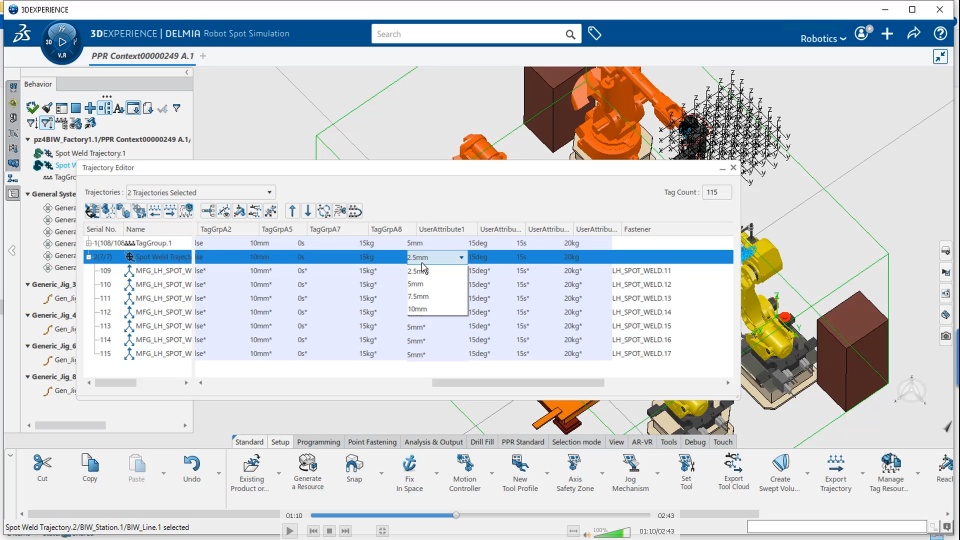Viewport: 960px width, 540px height.
Task: Click Generate a Resource
Action: tap(308, 471)
